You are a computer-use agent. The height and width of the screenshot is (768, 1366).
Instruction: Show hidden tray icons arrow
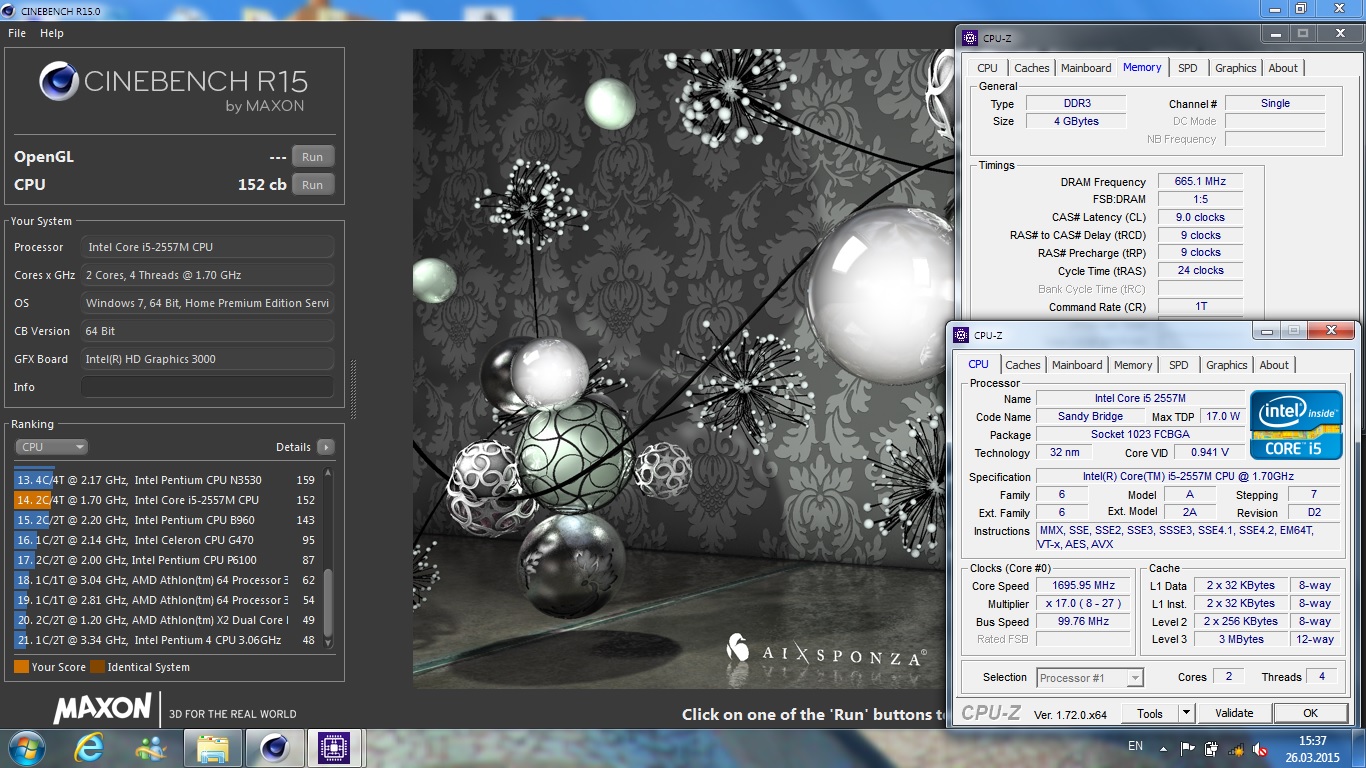[1163, 747]
